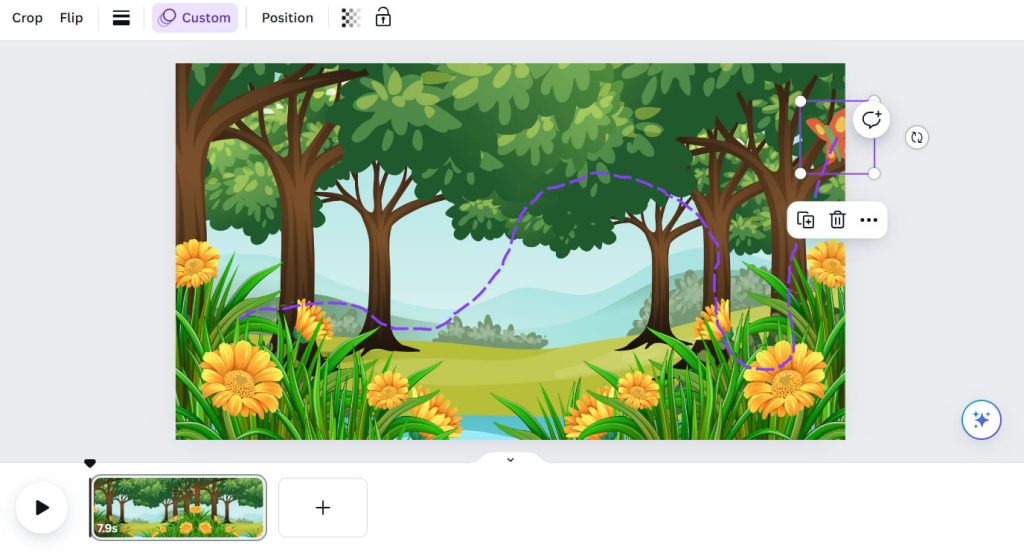Open the transparency checkerboard icon
Image resolution: width=1024 pixels, height=556 pixels.
[x=351, y=18]
